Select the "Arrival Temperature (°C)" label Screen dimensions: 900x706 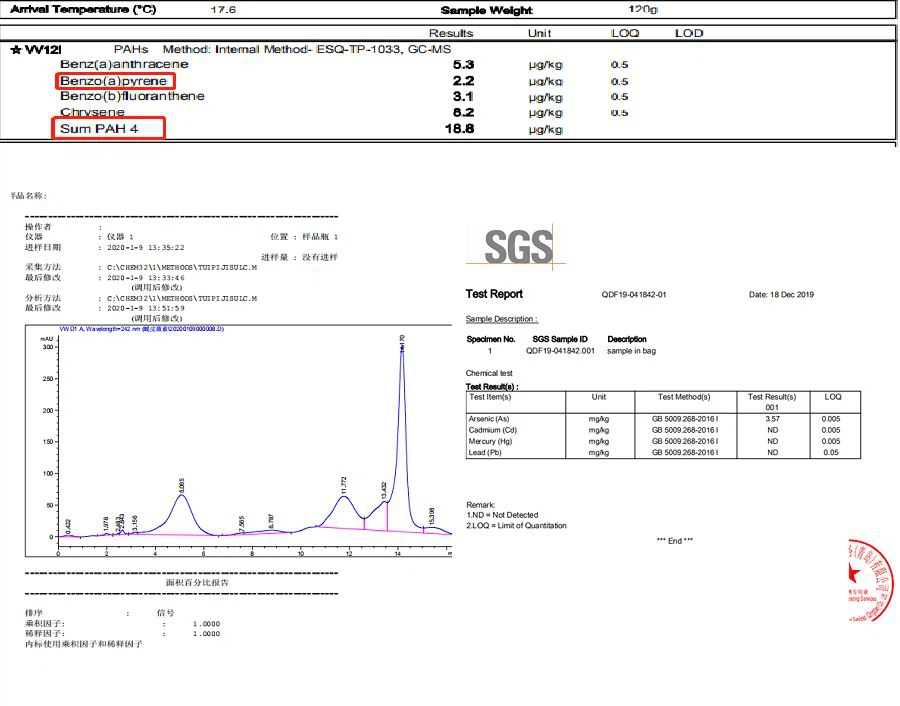pyautogui.click(x=83, y=9)
